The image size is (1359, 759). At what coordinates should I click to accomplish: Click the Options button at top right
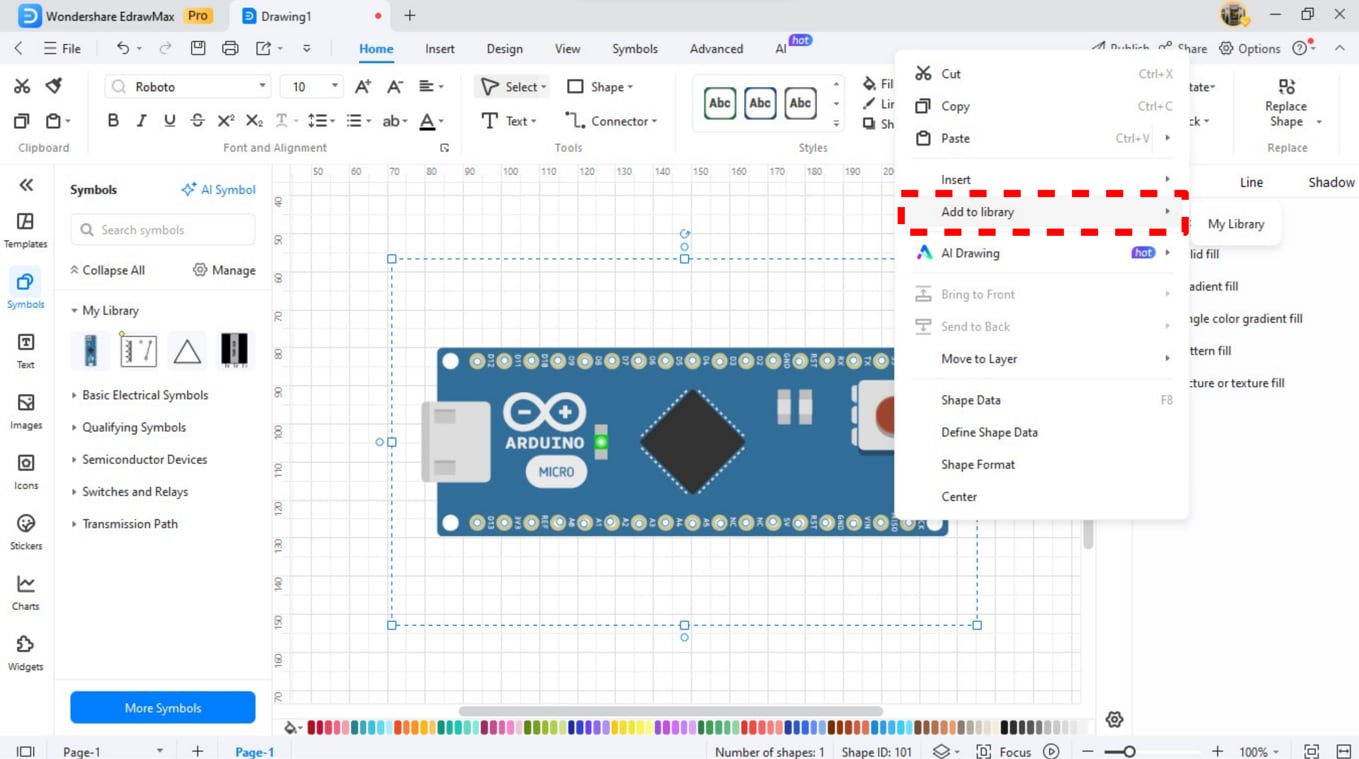click(x=1249, y=48)
